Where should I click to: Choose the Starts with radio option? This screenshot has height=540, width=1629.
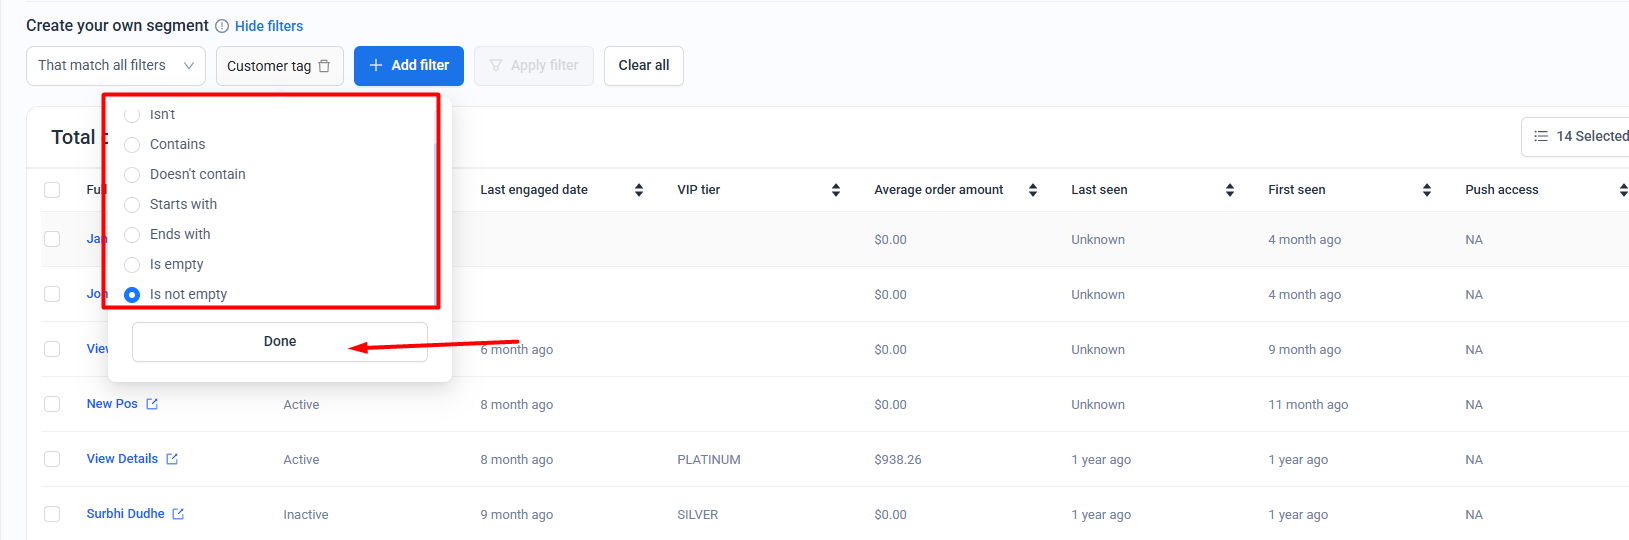[132, 205]
